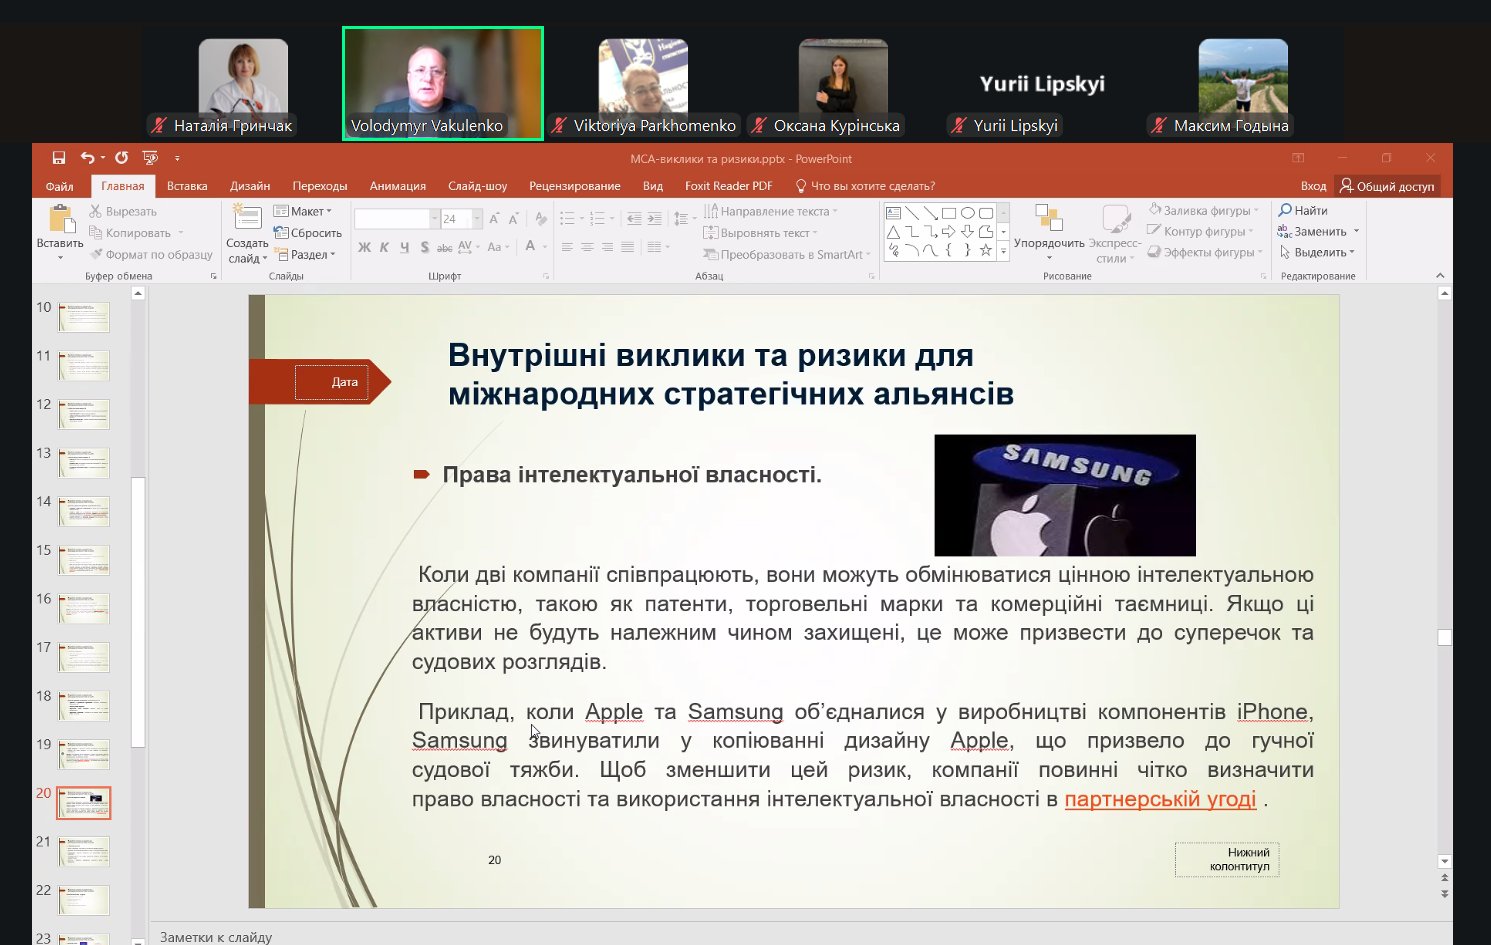
Task: Collapse the ribbon with the chevron arrow
Action: (1440, 276)
